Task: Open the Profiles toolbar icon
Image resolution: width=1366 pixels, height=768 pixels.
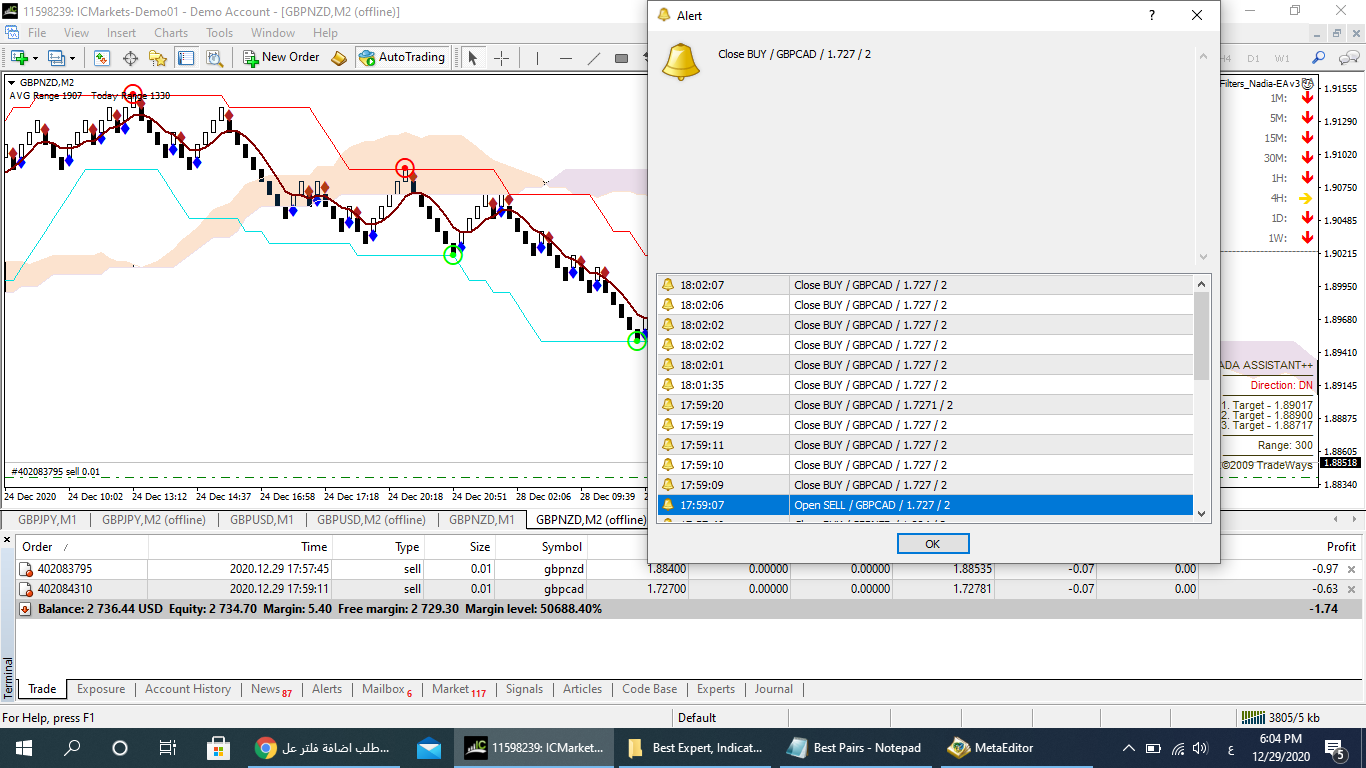Action: click(x=56, y=58)
